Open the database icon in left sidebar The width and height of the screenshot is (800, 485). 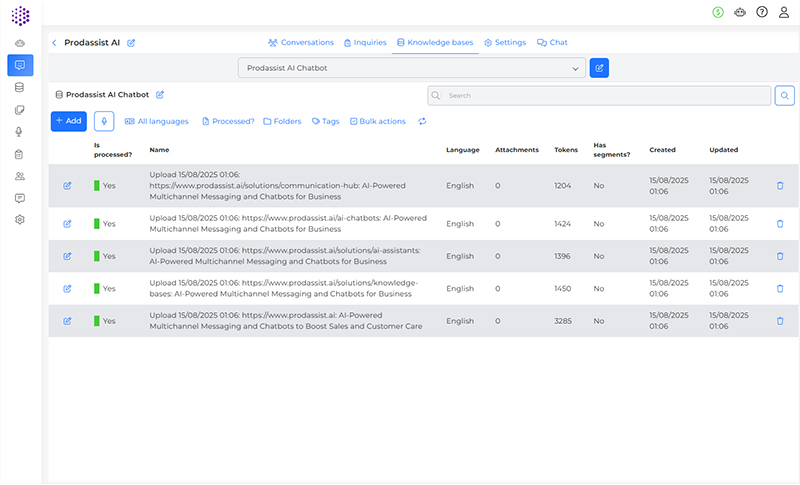click(x=20, y=88)
